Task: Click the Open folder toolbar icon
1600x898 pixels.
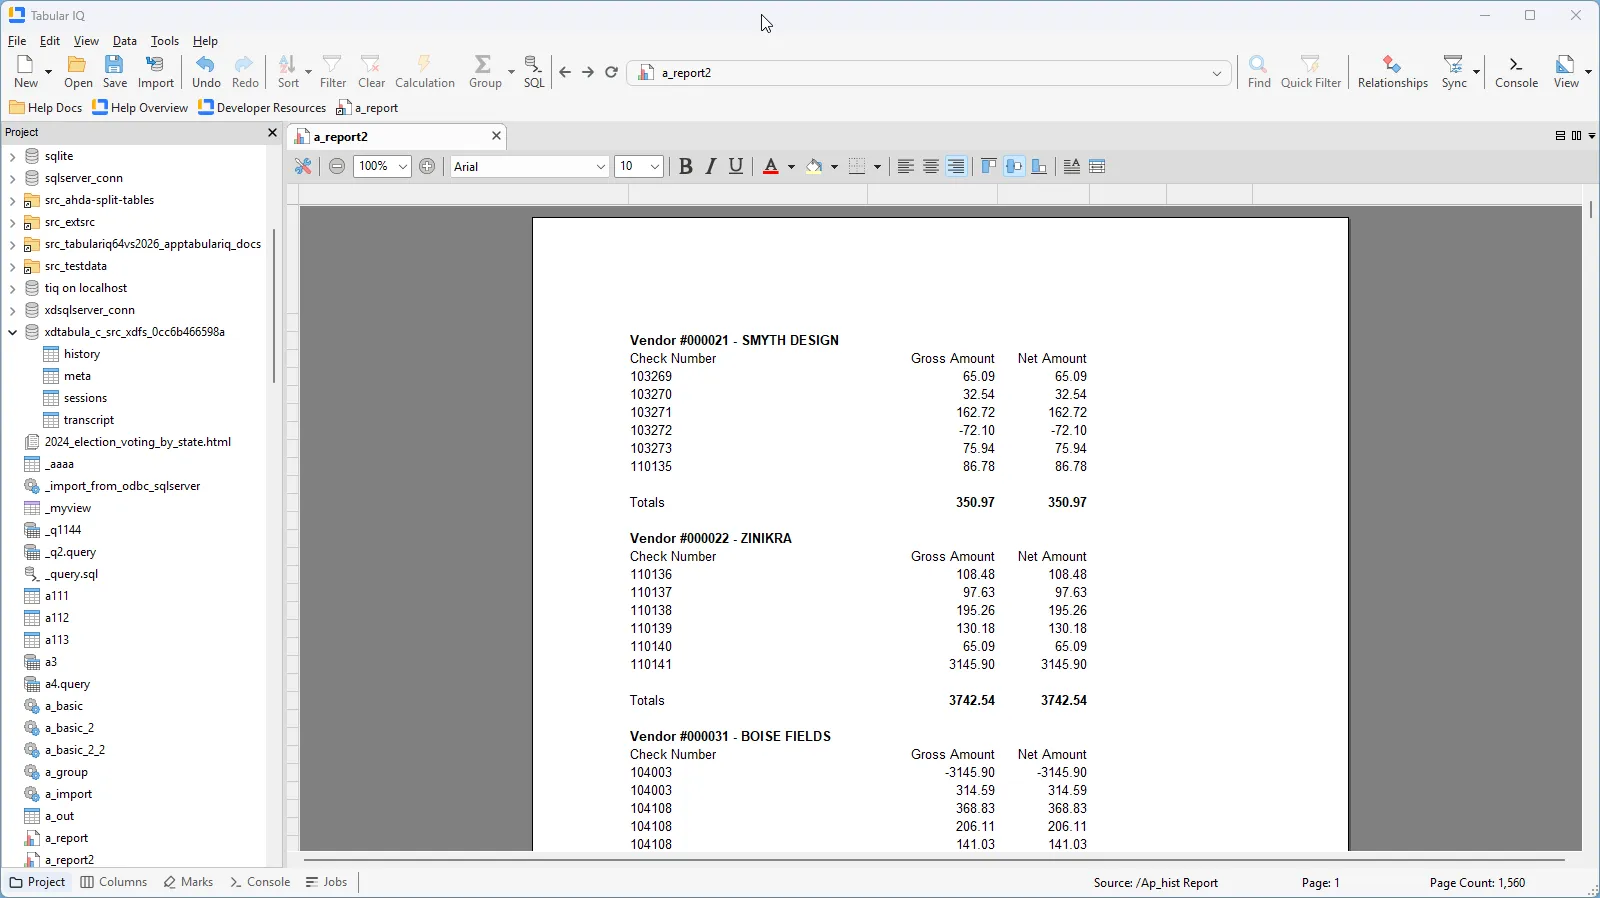Action: click(x=78, y=72)
